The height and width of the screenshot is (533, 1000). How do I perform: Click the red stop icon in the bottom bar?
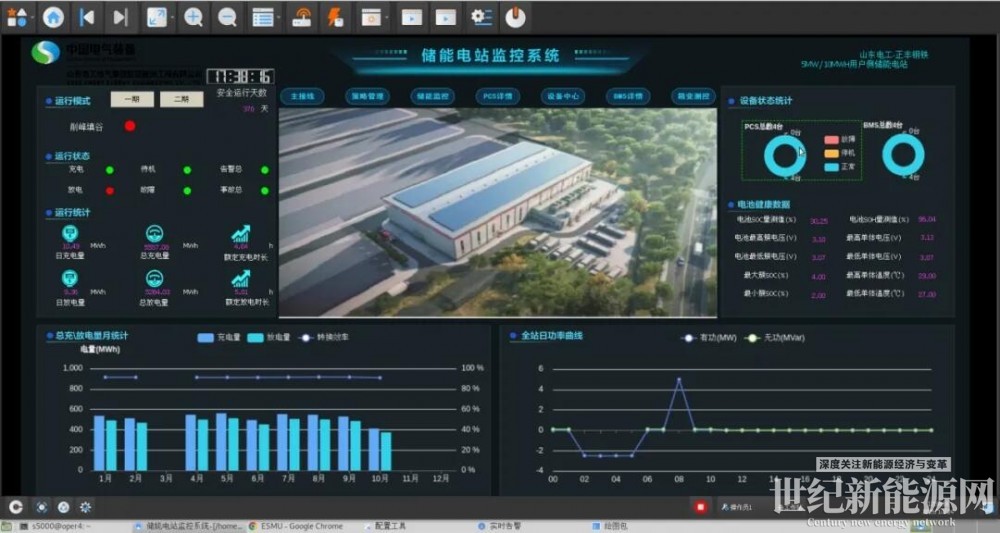pos(701,507)
